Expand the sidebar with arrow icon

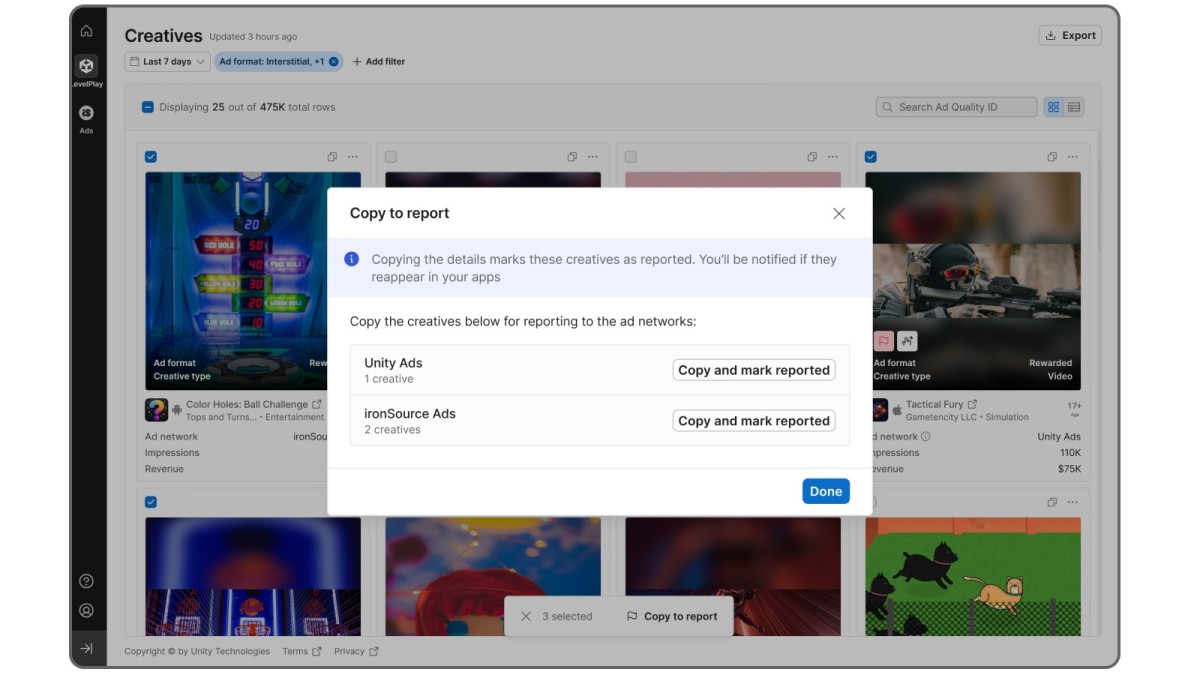[x=87, y=649]
